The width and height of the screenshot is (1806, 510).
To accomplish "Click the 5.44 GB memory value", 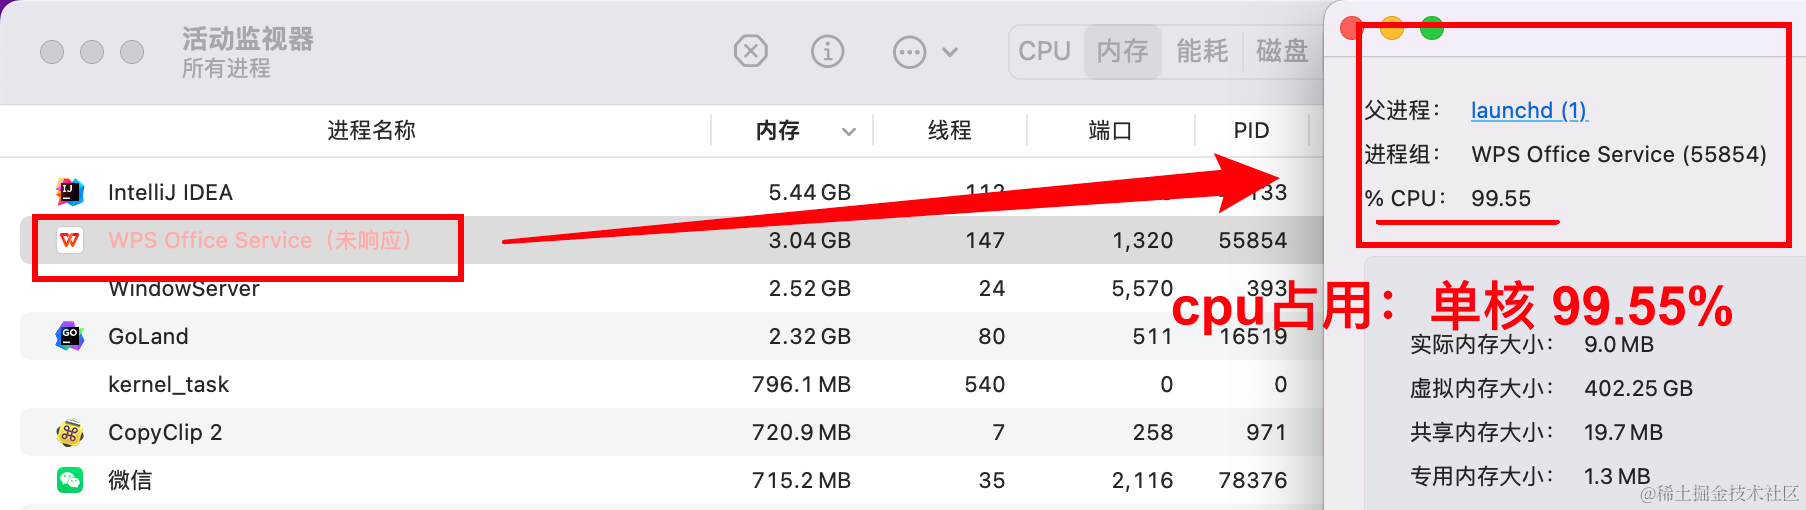I will click(x=809, y=192).
